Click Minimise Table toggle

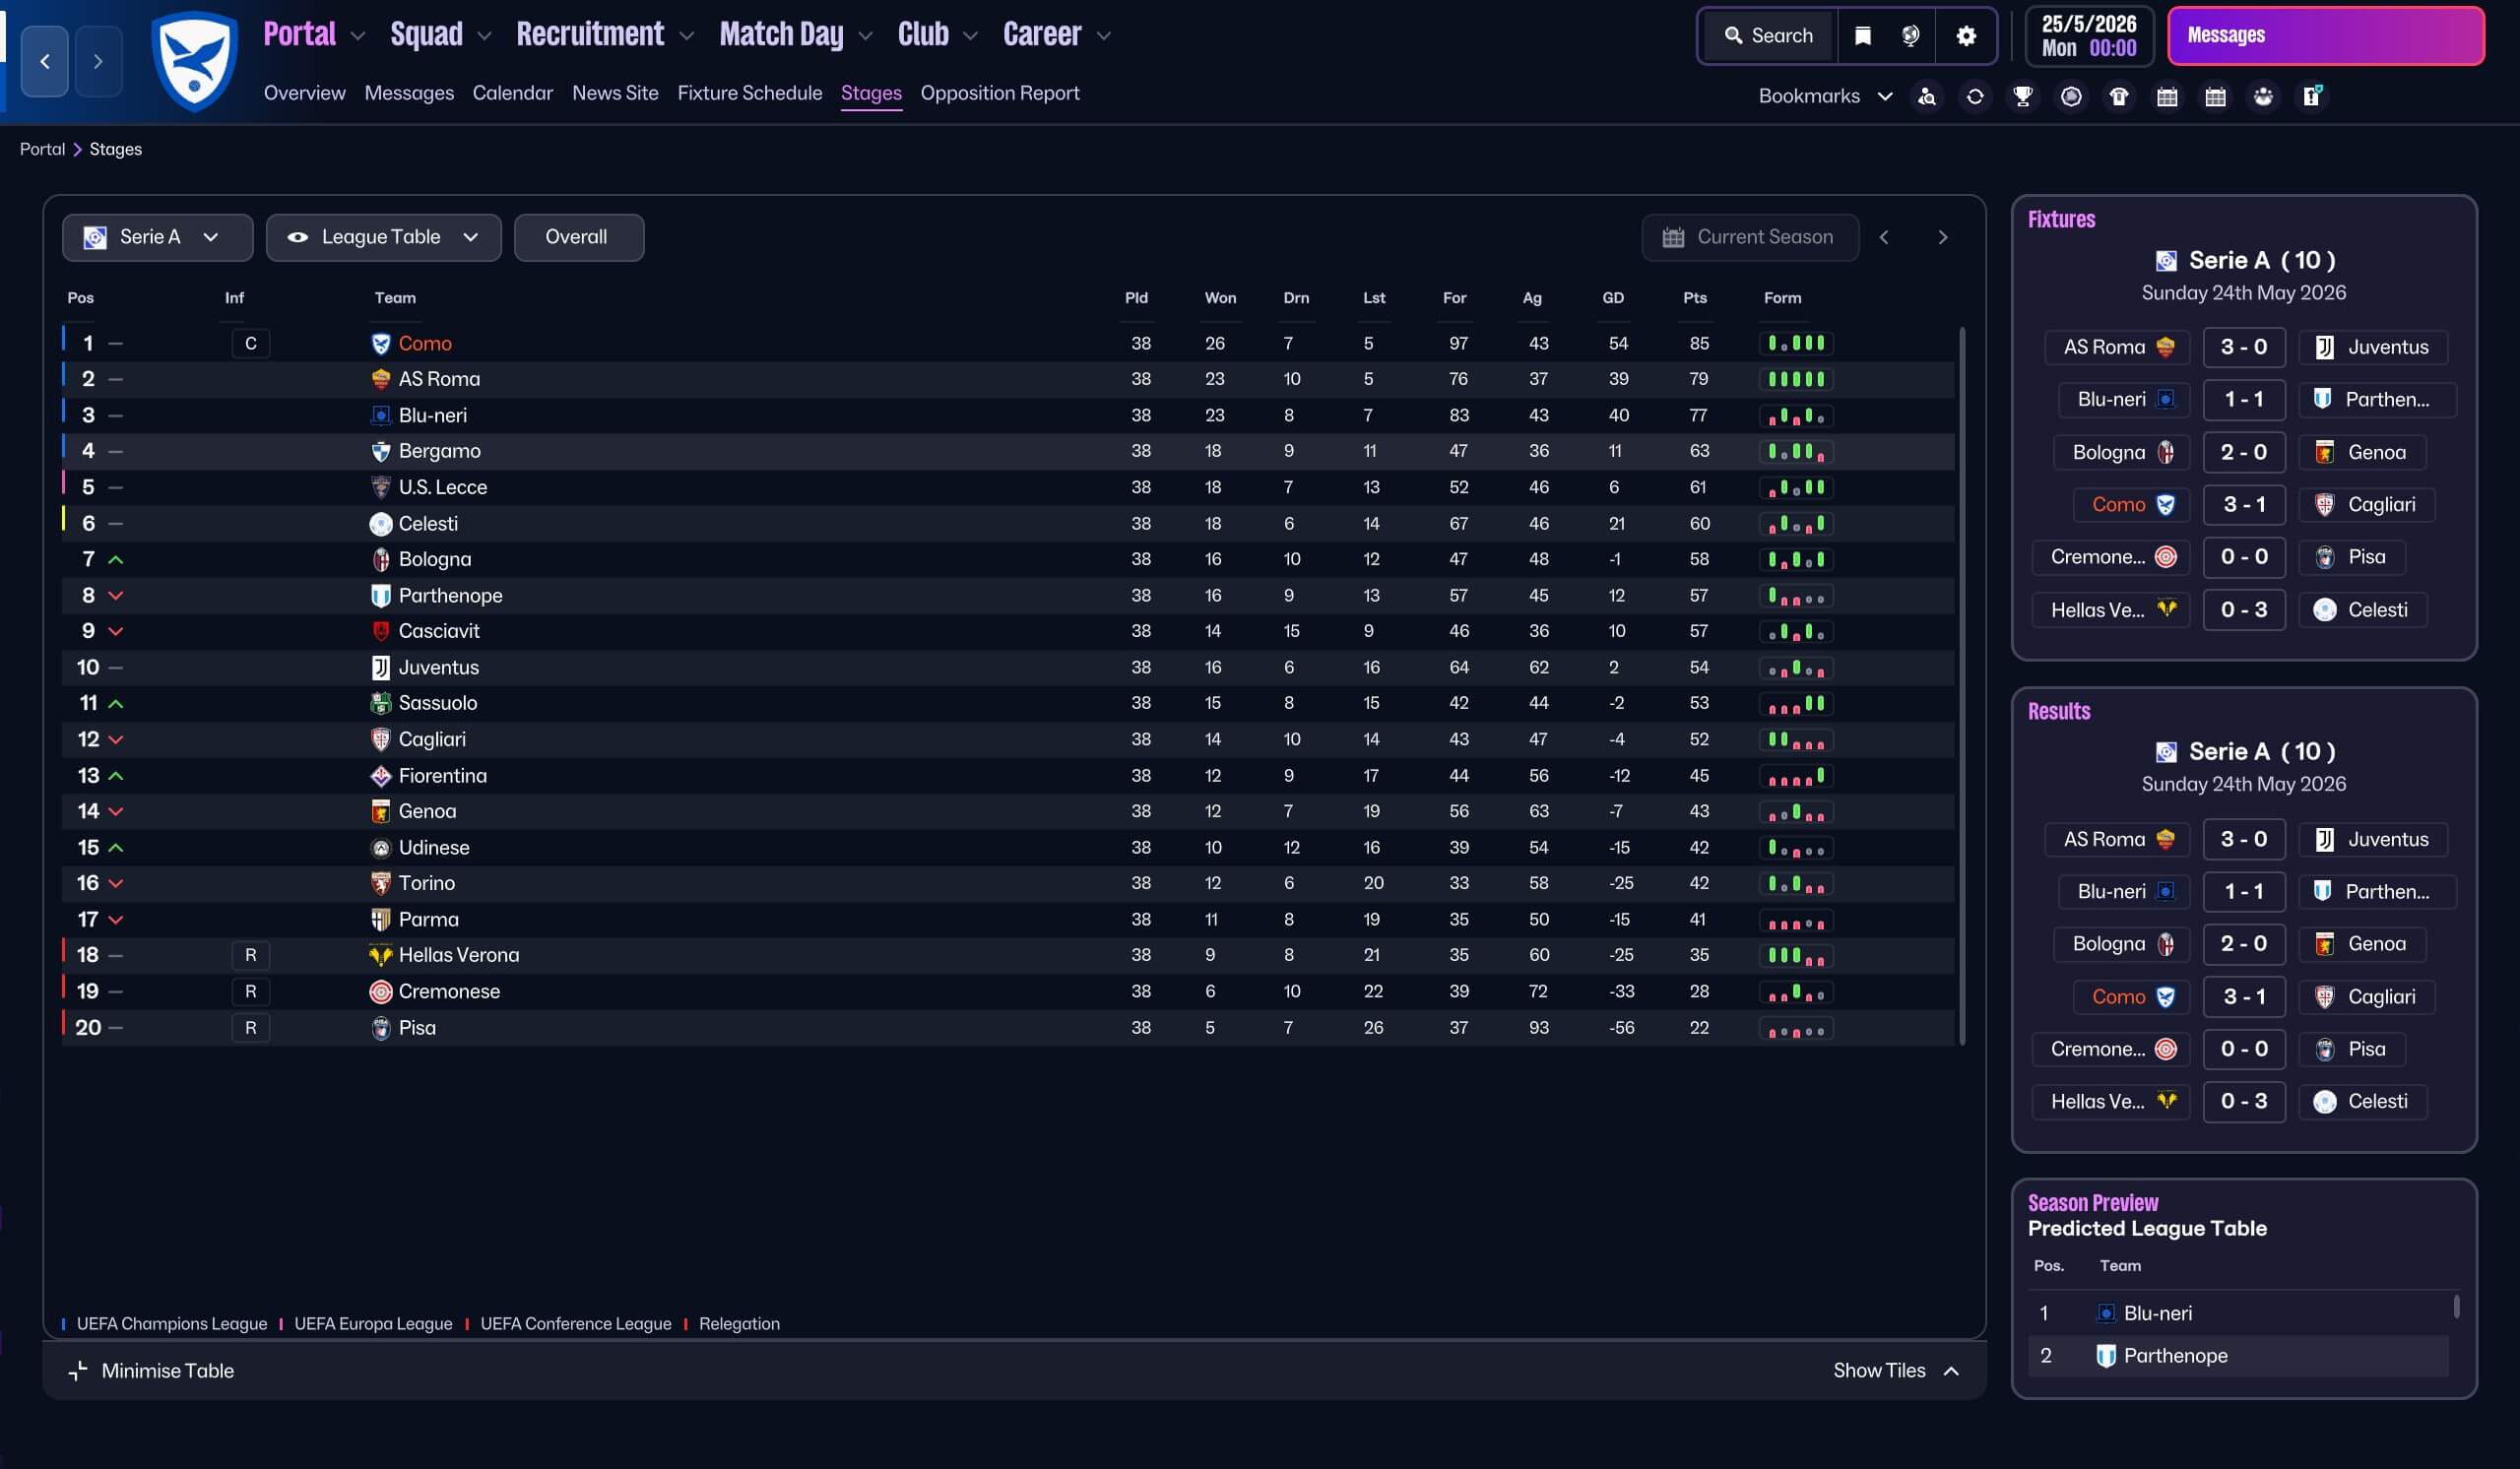150,1370
